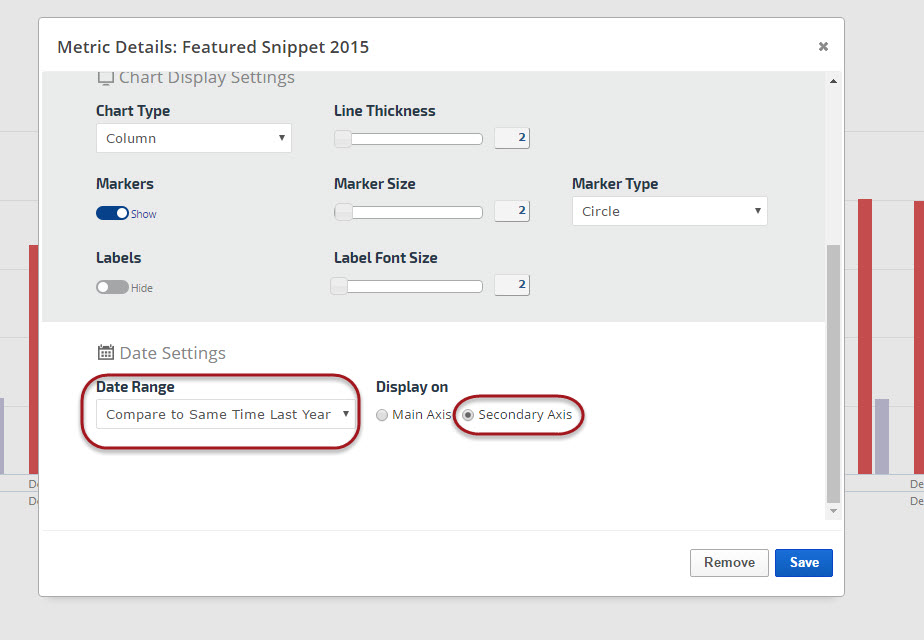Click the calendar icon beside Date Settings
This screenshot has width=924, height=640.
[105, 353]
